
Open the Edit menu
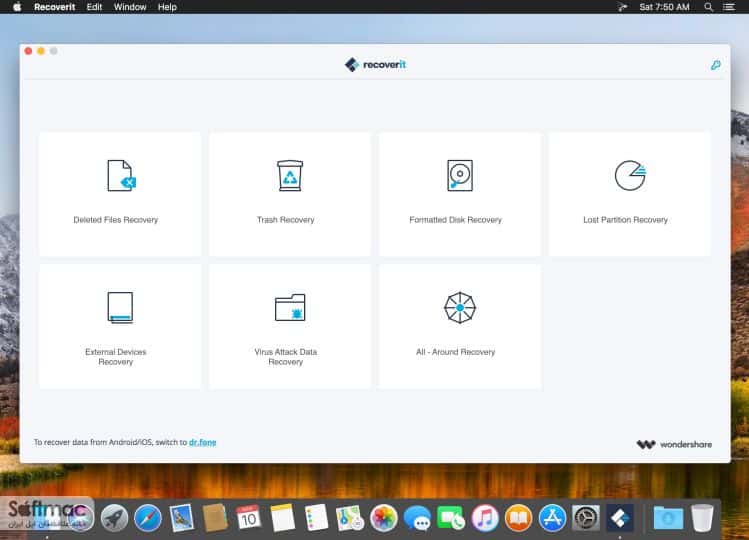[94, 7]
